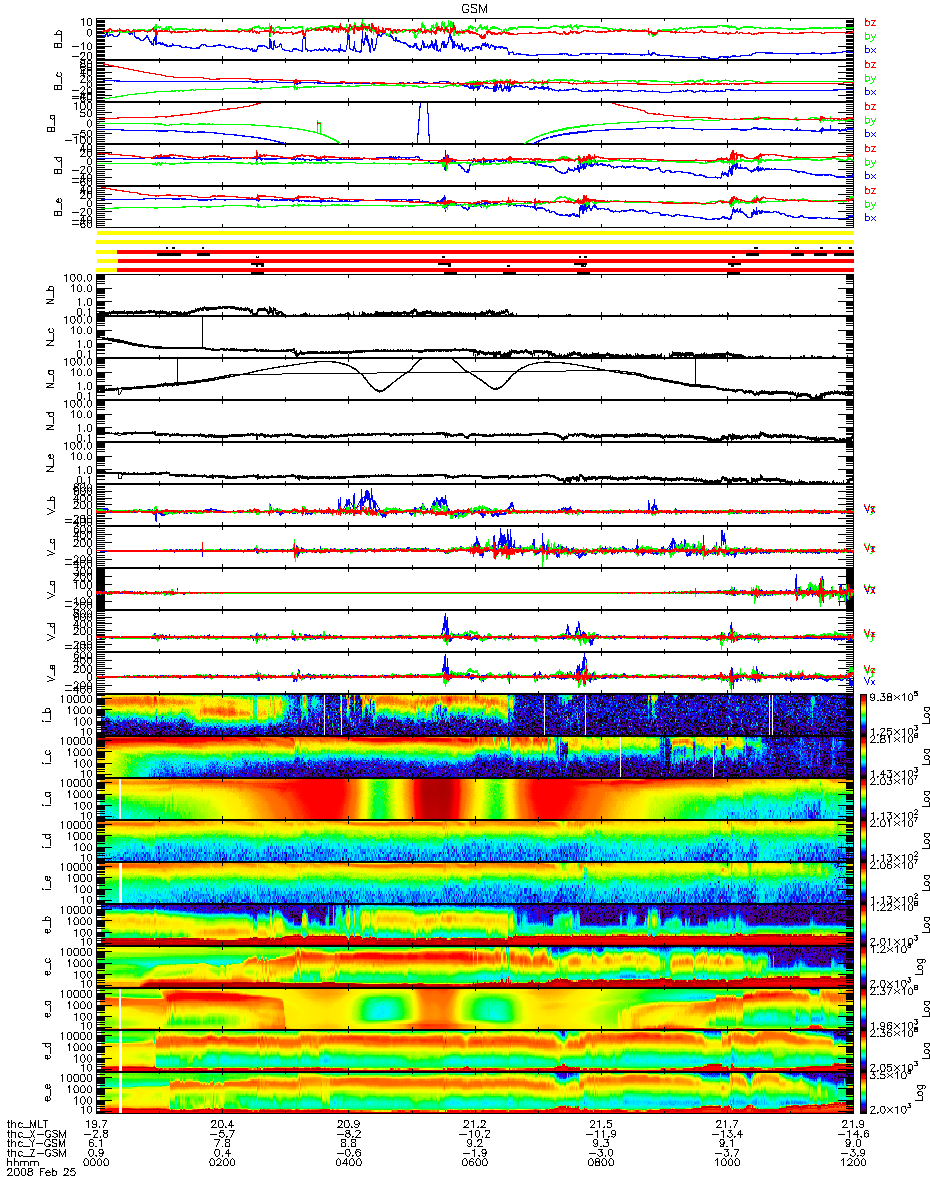Click the red 'bz' legend of B_b panel

(x=870, y=22)
